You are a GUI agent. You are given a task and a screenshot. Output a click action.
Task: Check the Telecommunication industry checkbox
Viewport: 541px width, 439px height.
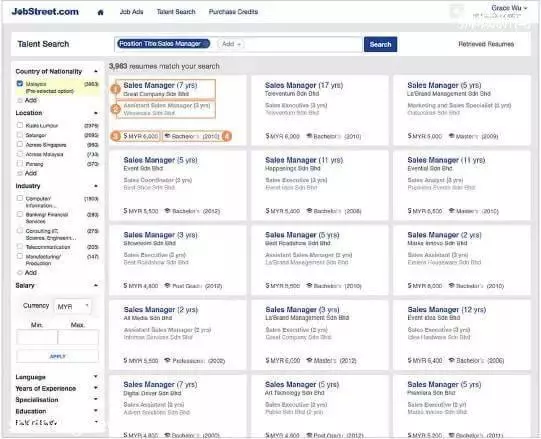(x=20, y=246)
